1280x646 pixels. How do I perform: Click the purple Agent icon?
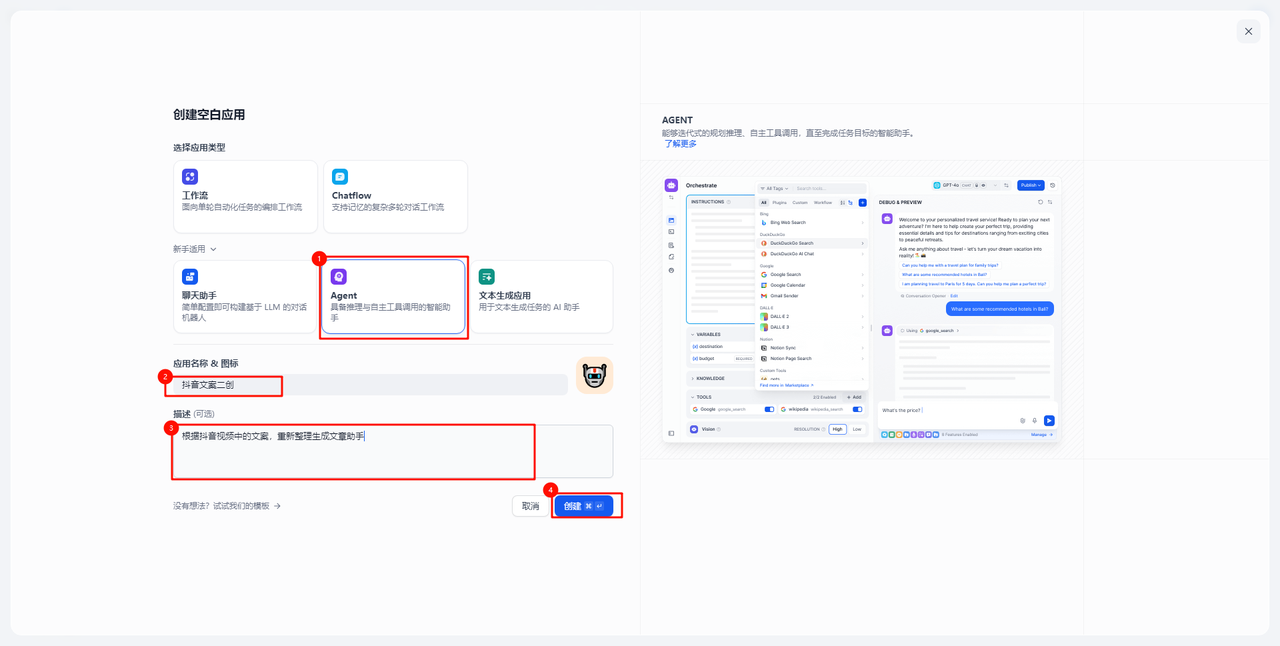pyautogui.click(x=339, y=277)
